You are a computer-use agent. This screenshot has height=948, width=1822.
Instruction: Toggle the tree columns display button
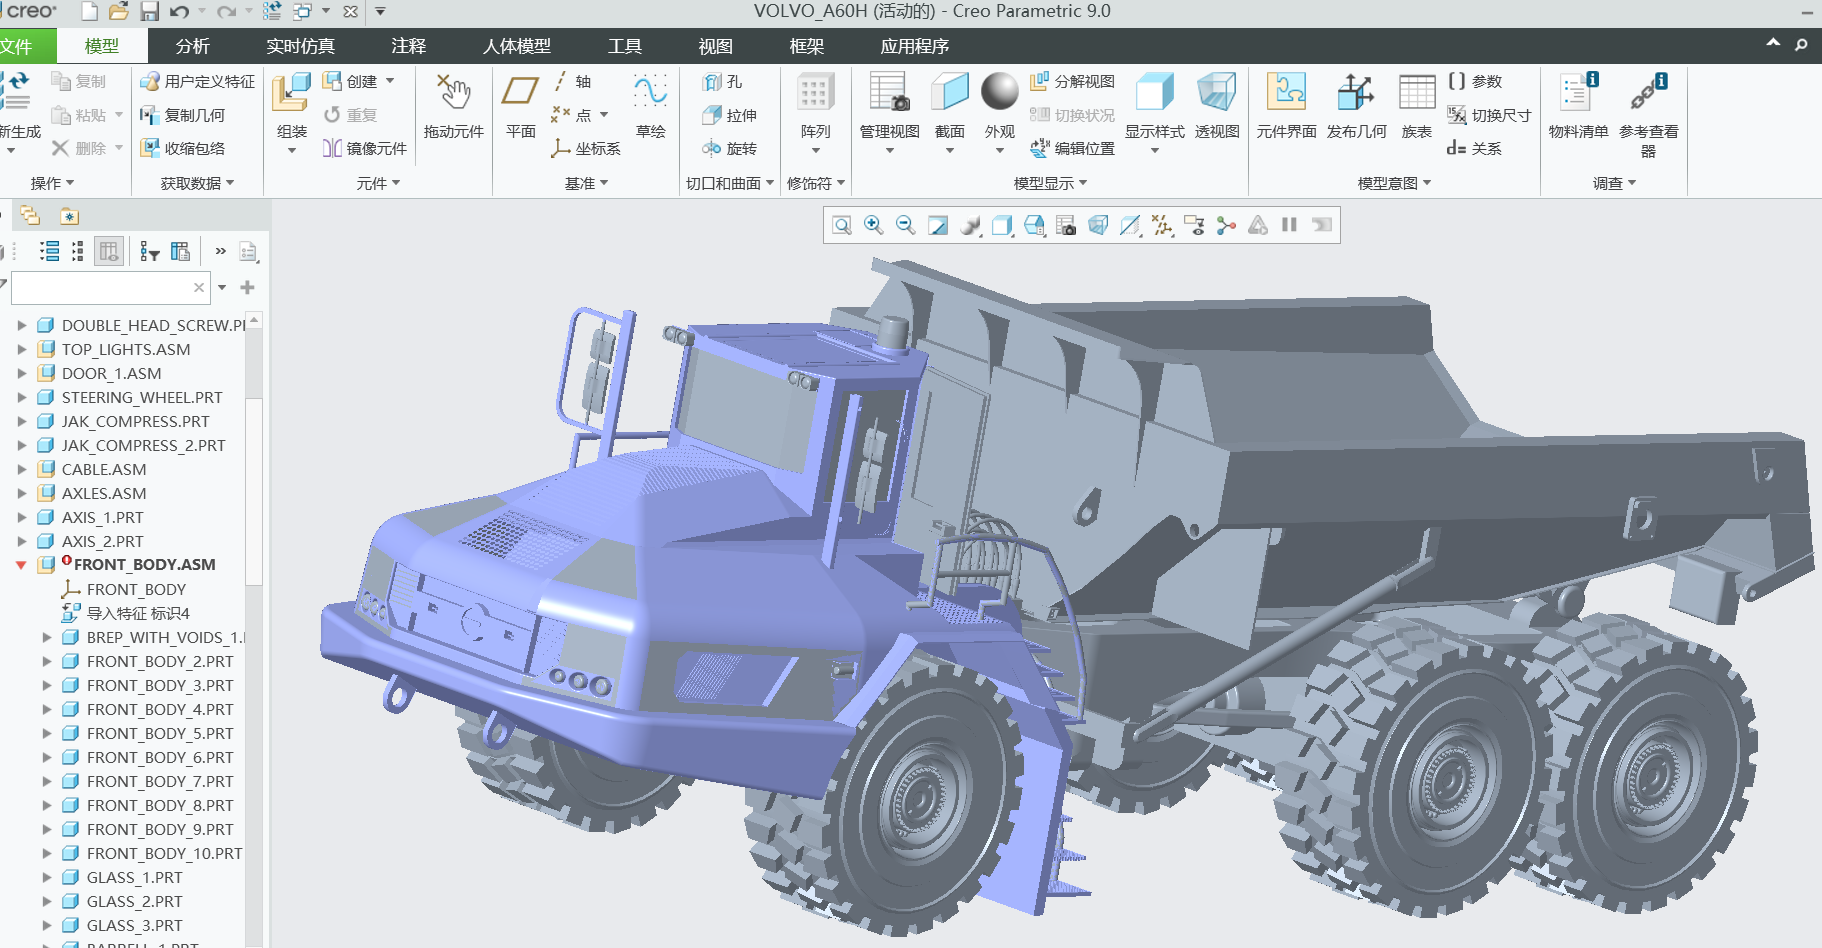point(109,251)
